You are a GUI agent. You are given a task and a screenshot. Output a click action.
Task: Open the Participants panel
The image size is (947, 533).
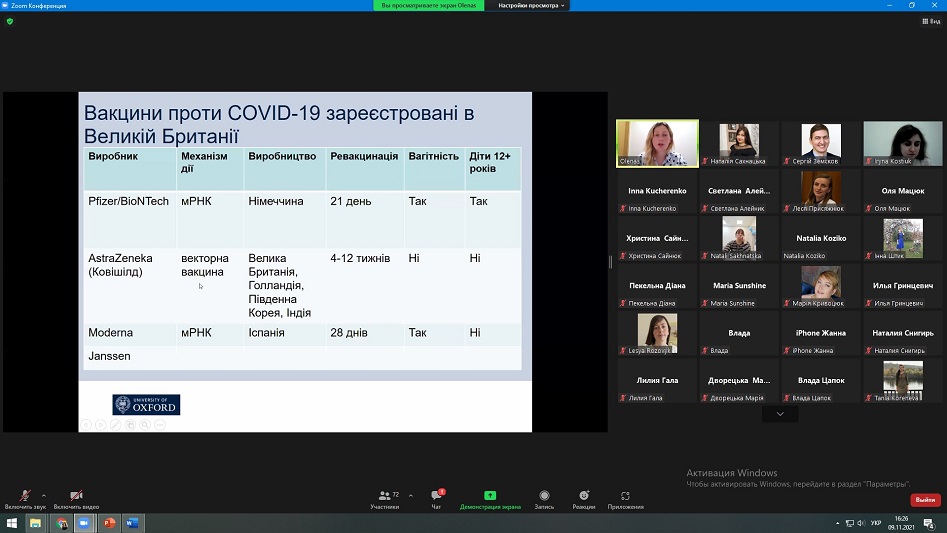(384, 497)
